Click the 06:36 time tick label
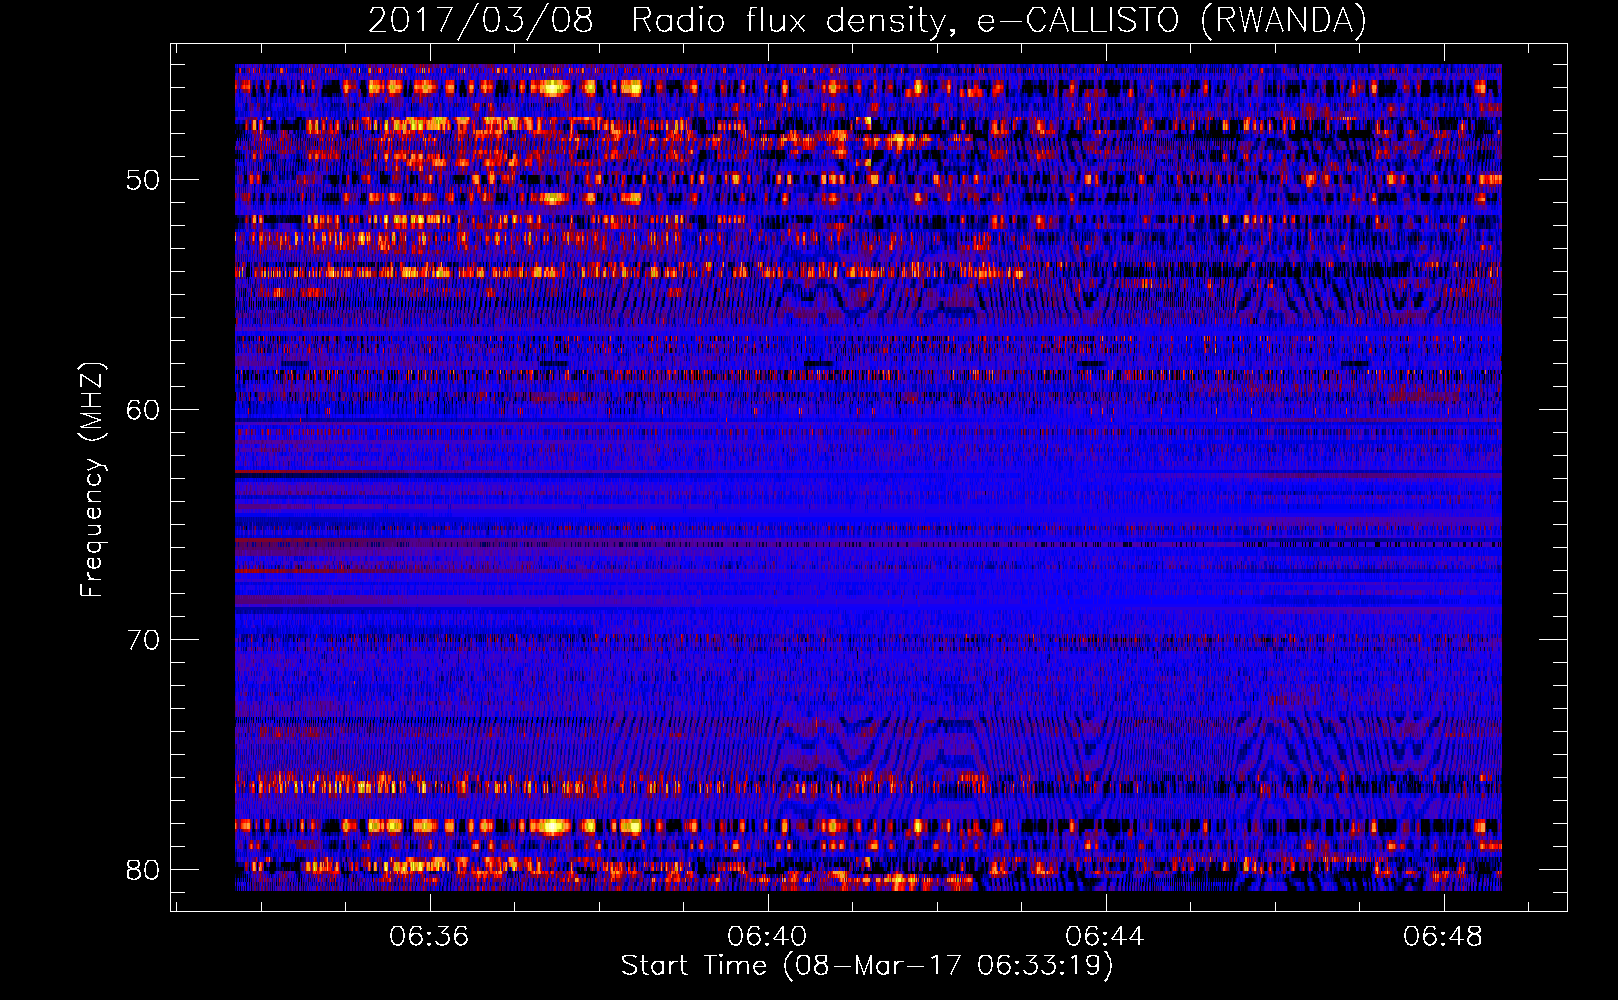Screen dimensions: 1618x1000 point(429,936)
